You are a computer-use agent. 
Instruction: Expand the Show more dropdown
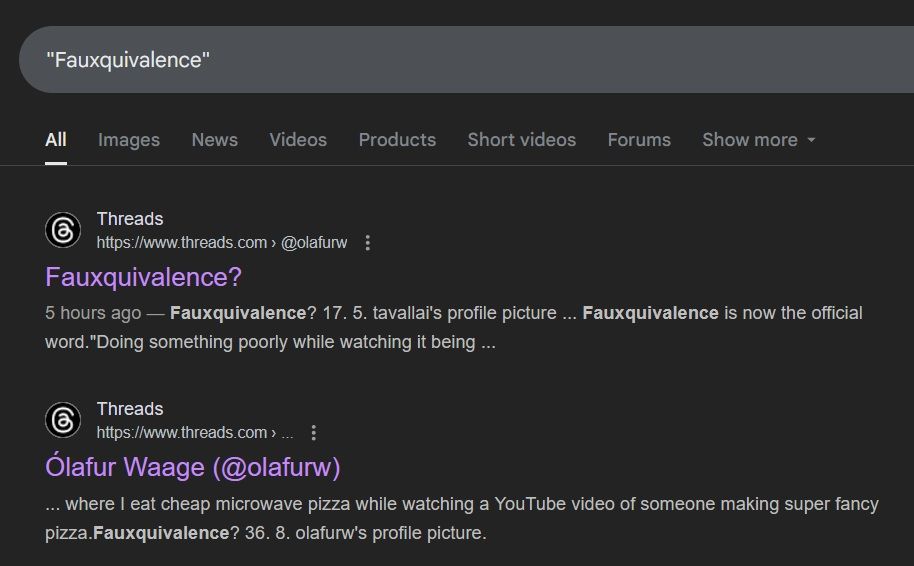(758, 140)
